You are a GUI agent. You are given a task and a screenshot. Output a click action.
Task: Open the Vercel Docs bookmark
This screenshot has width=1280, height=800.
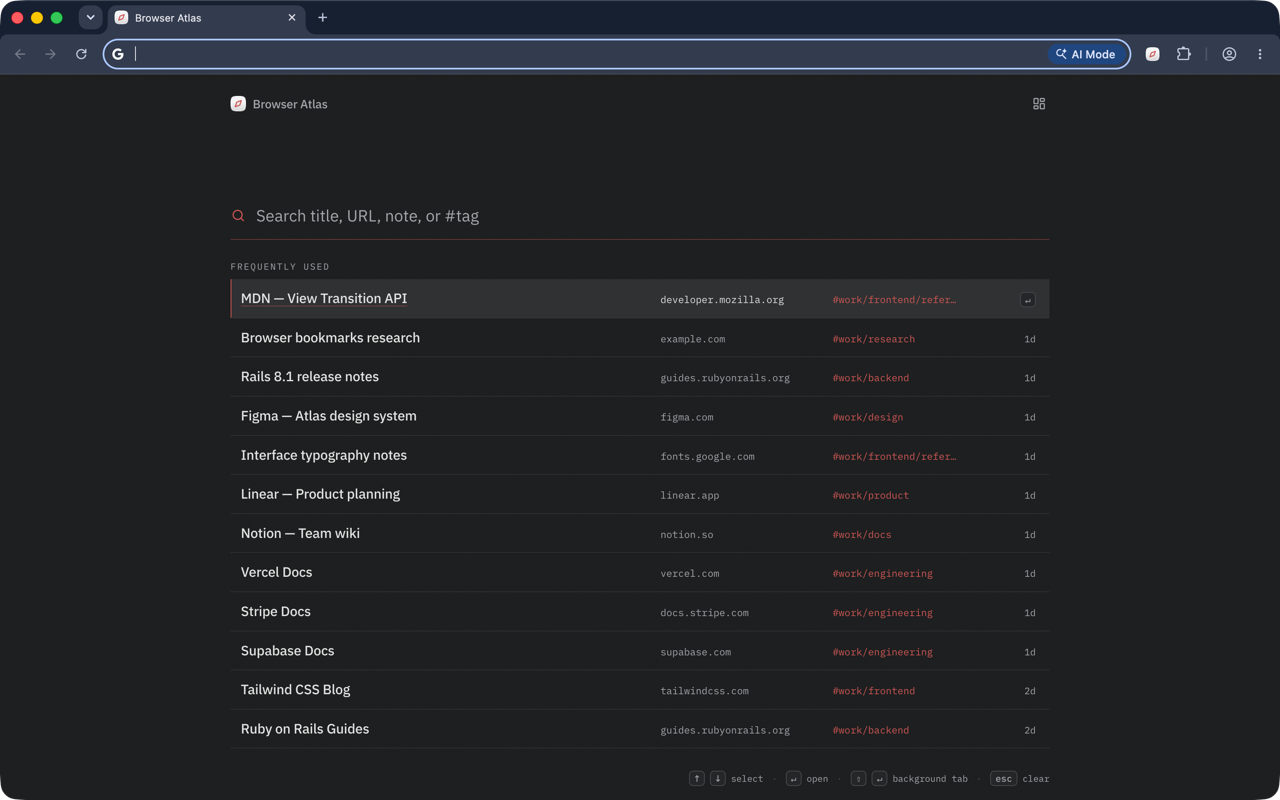coord(640,572)
